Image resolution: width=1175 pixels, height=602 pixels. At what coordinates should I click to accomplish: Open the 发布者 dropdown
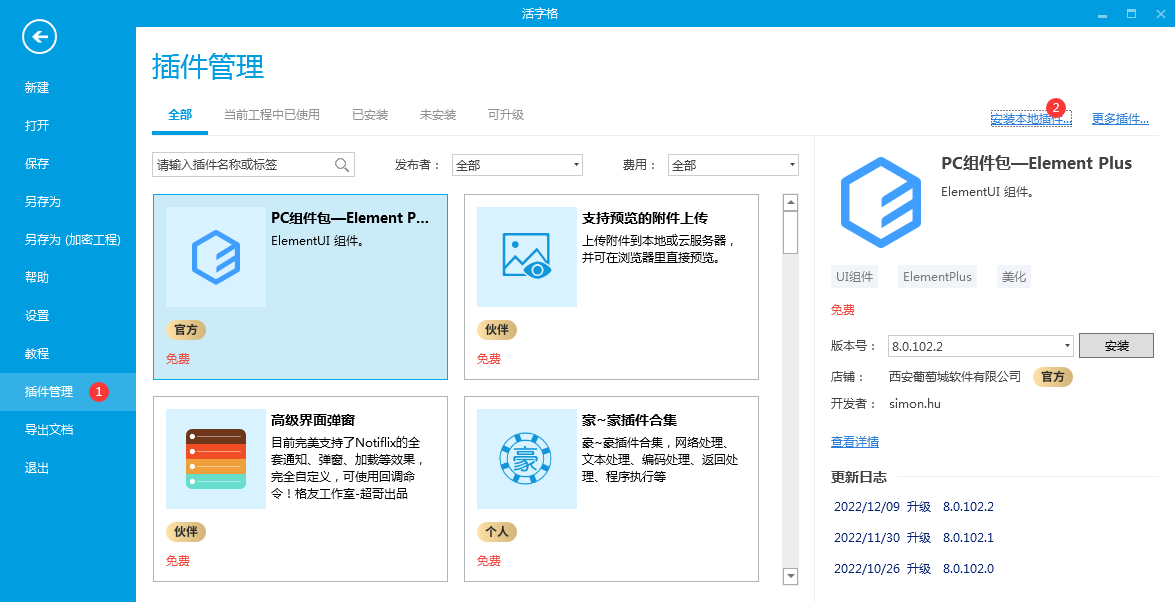(x=517, y=165)
